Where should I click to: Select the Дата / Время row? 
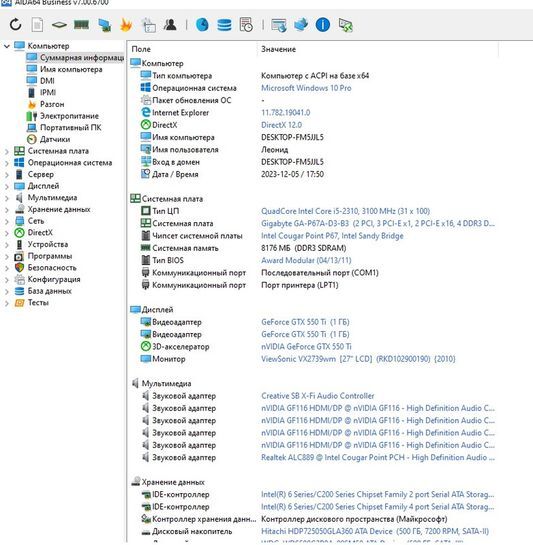(313, 174)
